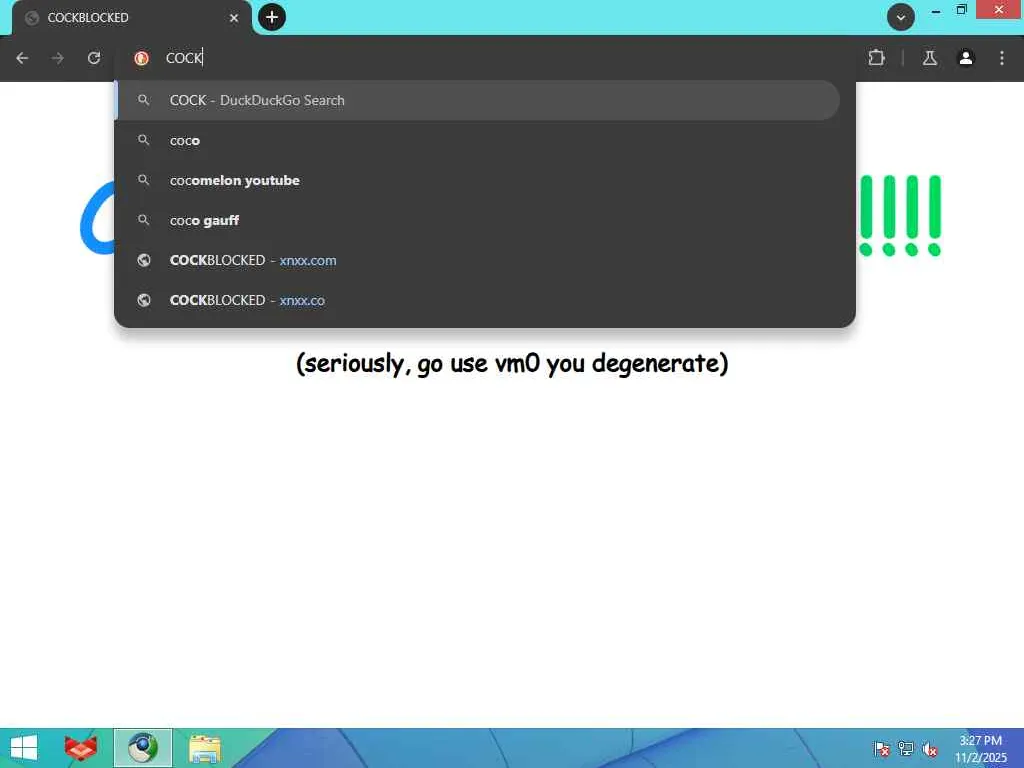Click the browser forward arrow

[58, 58]
